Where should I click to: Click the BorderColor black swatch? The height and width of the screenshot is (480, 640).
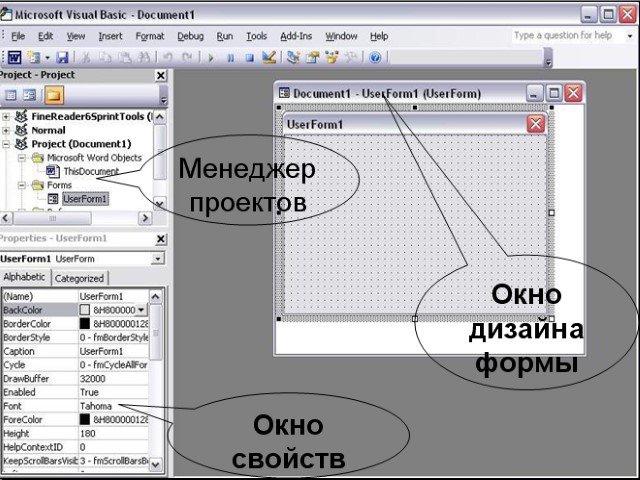point(84,324)
